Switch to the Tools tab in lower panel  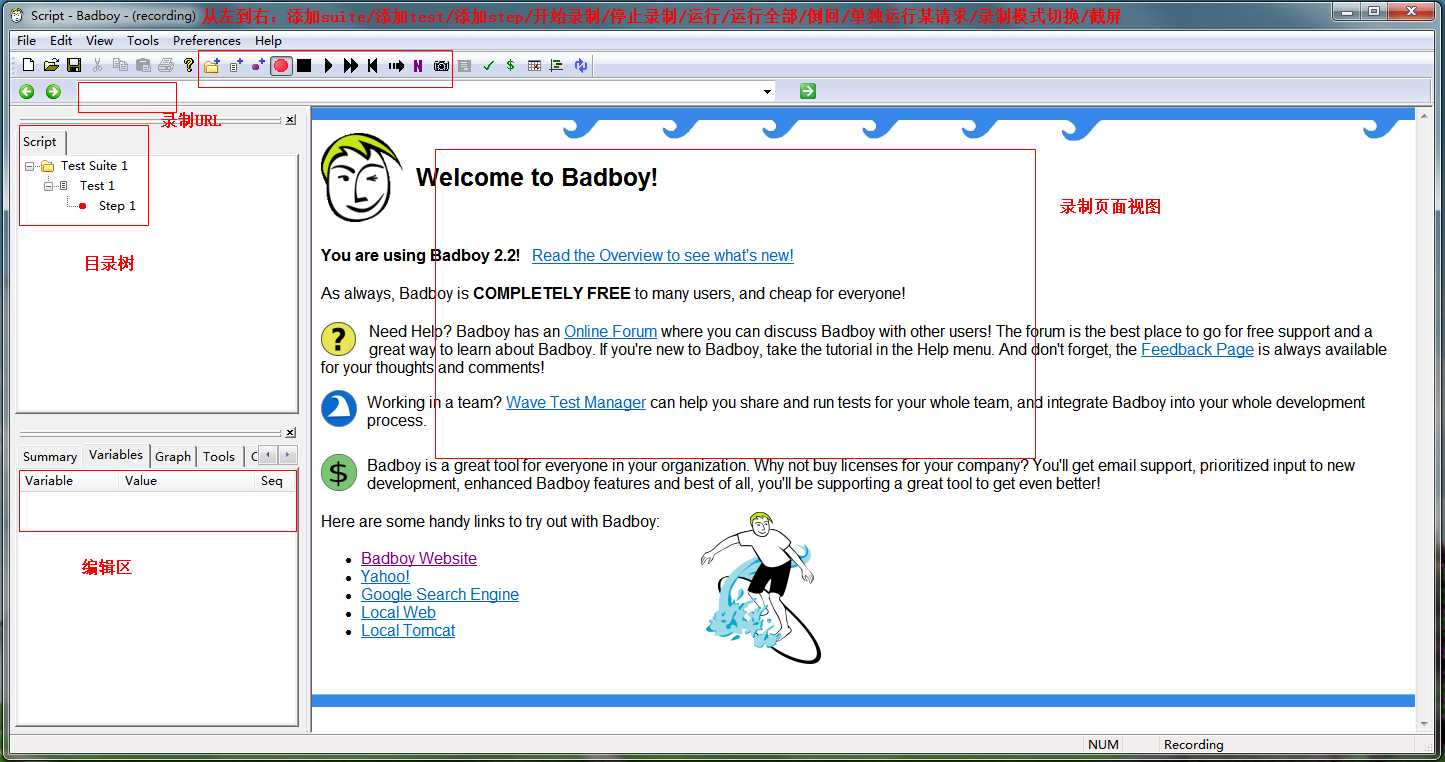click(x=219, y=457)
